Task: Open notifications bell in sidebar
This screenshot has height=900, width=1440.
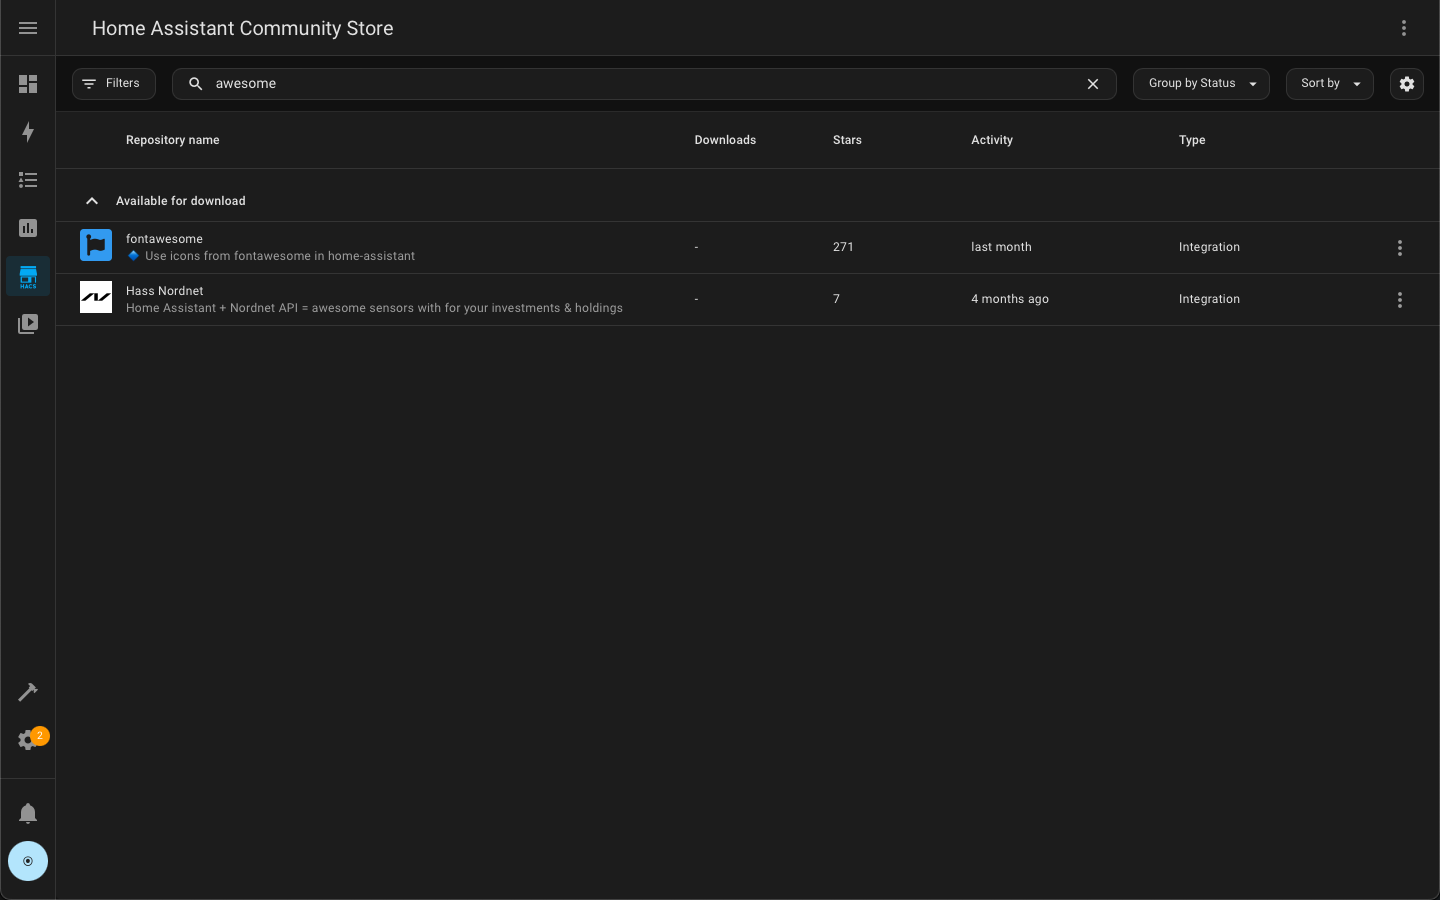Action: tap(28, 813)
